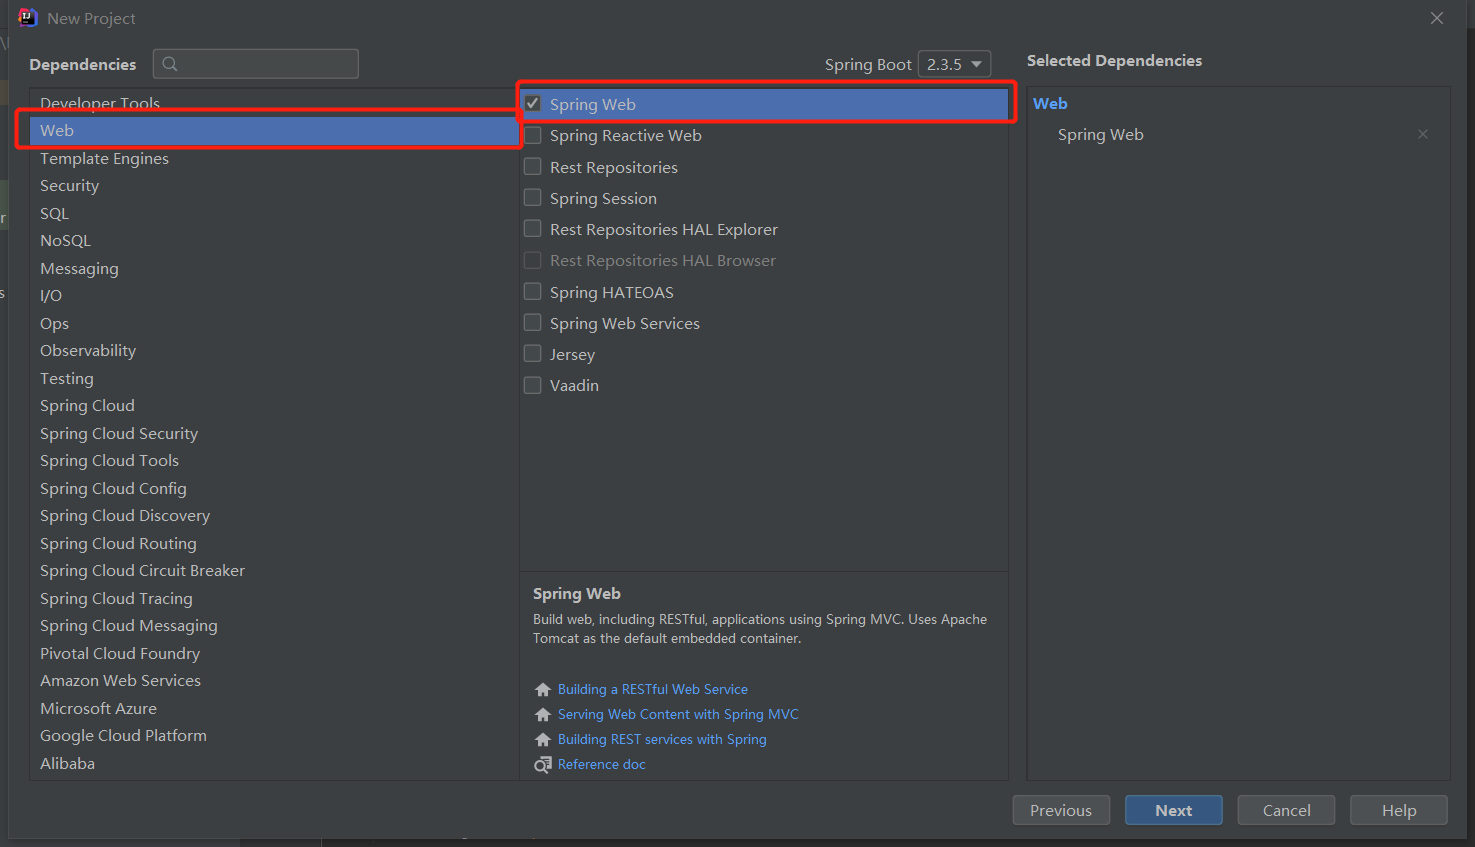Select Spring Cloud Tools category
This screenshot has width=1475, height=847.
tap(274, 461)
